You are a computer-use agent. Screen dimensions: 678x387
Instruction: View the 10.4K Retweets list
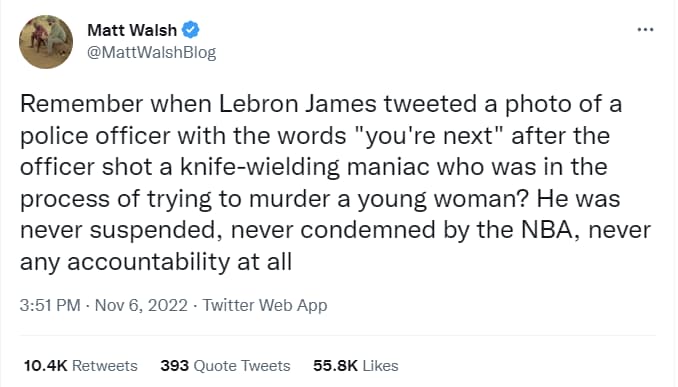(x=80, y=366)
